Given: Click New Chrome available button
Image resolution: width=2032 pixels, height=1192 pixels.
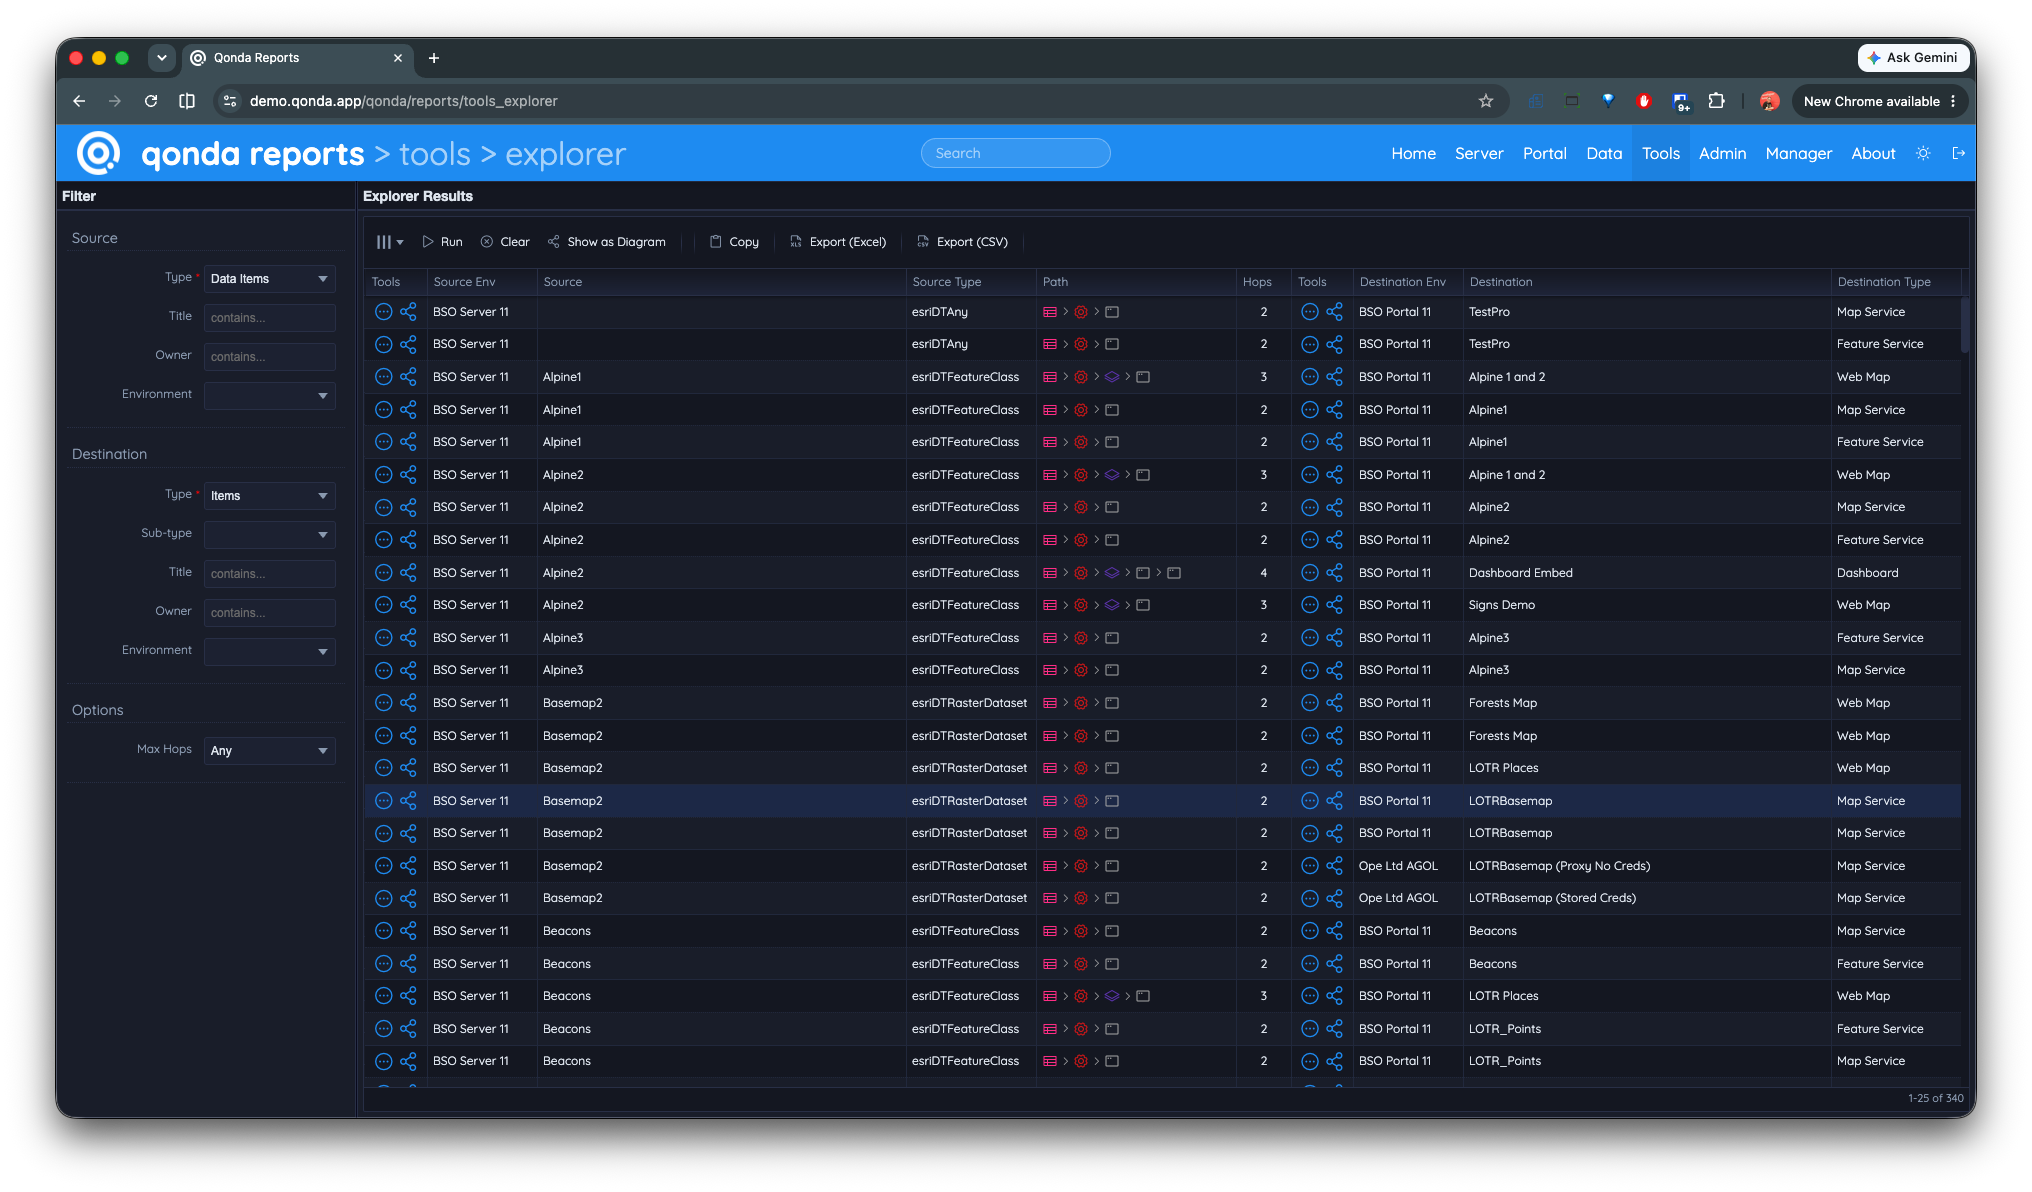Looking at the screenshot, I should pos(1880,101).
